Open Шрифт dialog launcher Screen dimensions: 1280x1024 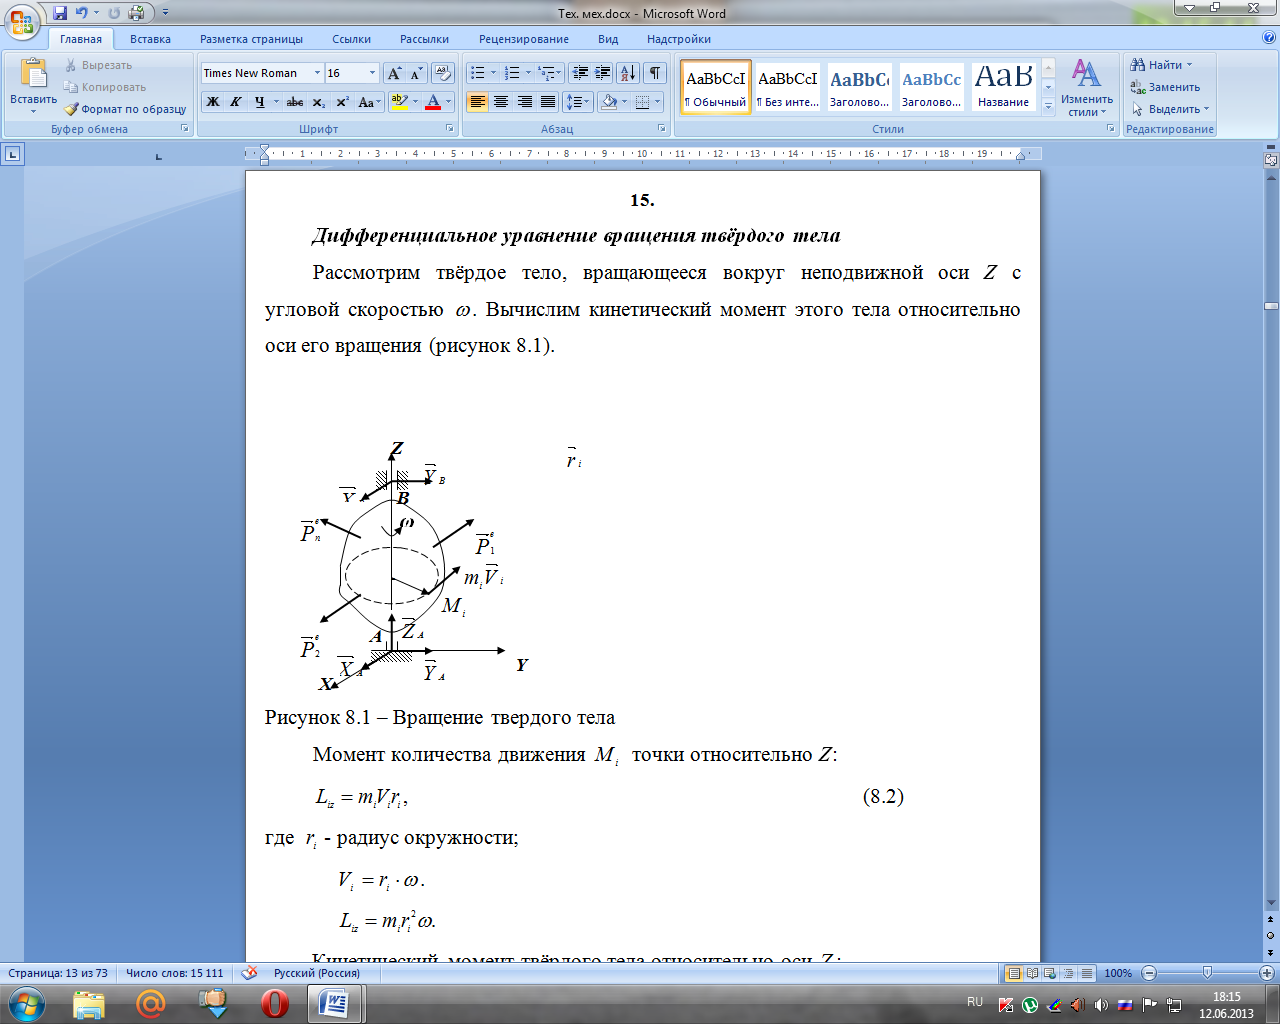449,129
